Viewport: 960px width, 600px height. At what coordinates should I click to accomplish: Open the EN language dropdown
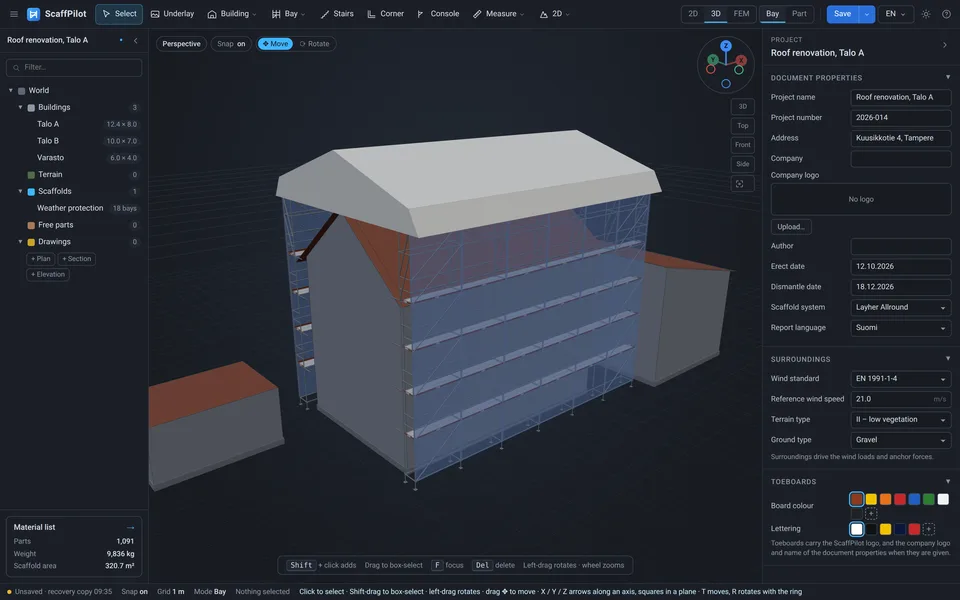coord(895,14)
